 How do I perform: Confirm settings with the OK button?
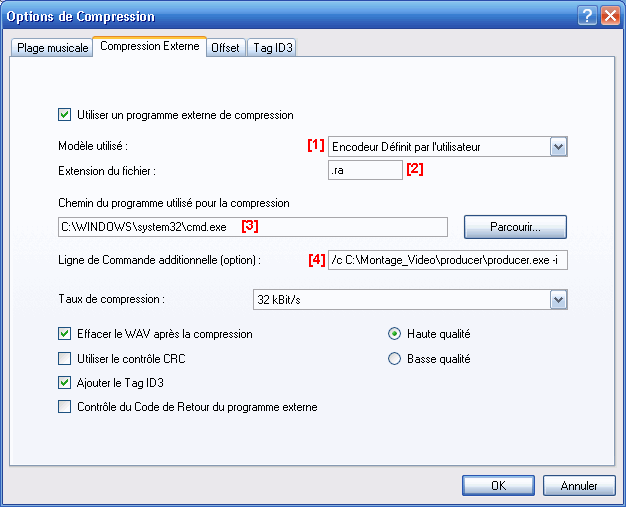pos(498,485)
